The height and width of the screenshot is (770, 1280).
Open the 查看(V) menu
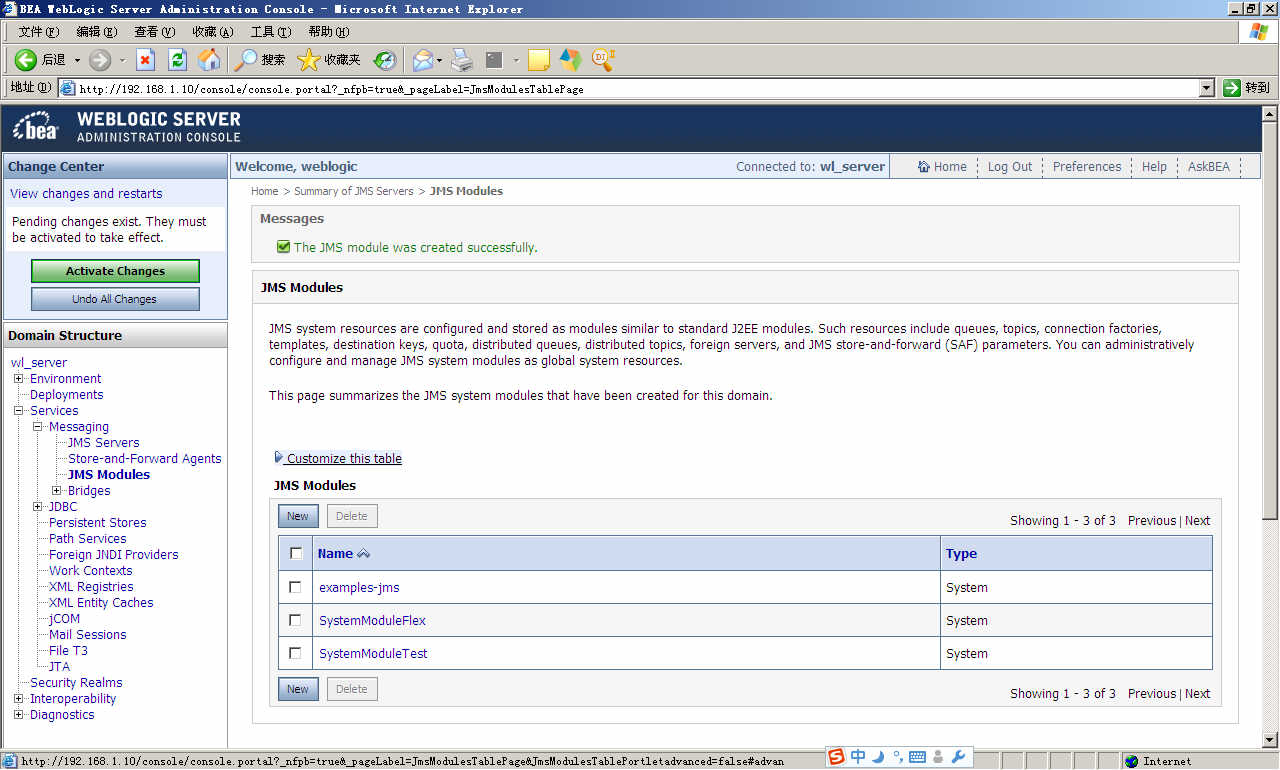pyautogui.click(x=154, y=32)
